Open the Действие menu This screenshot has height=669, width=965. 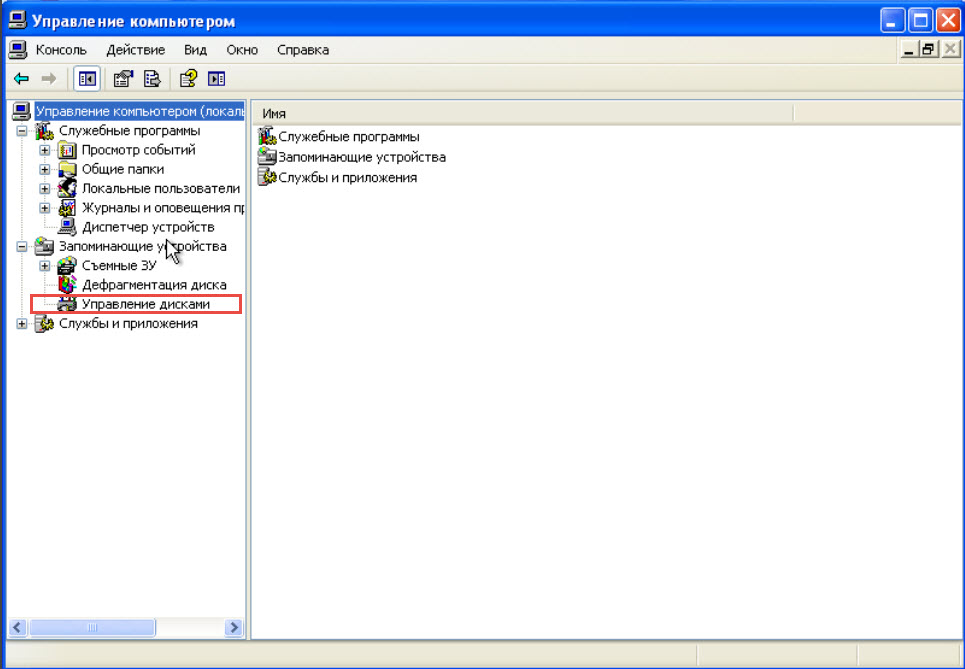(135, 50)
